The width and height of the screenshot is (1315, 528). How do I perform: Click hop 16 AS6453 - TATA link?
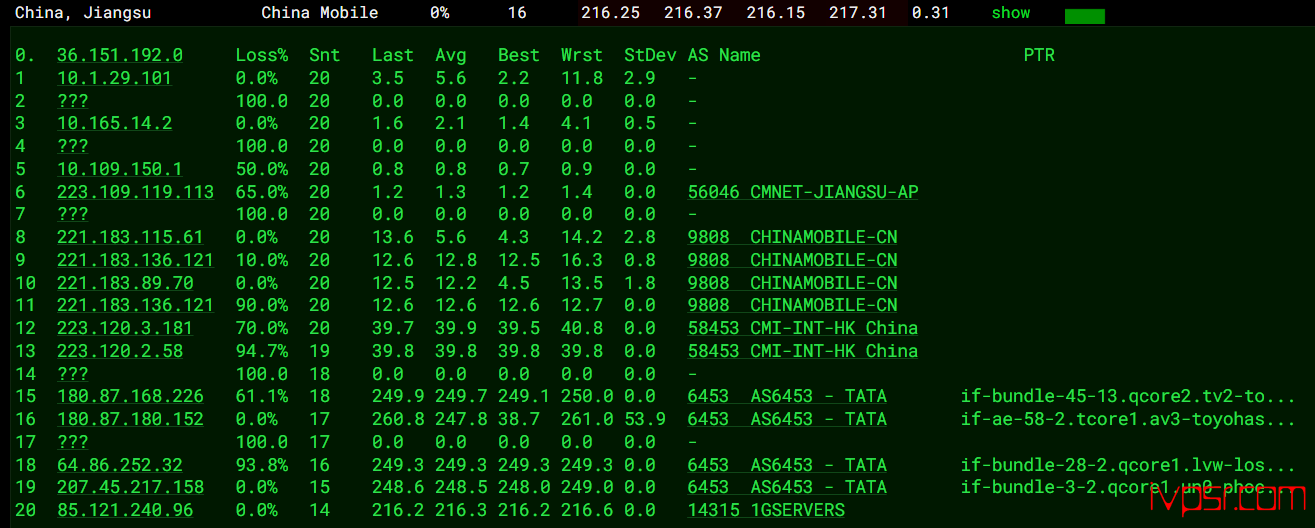point(787,419)
